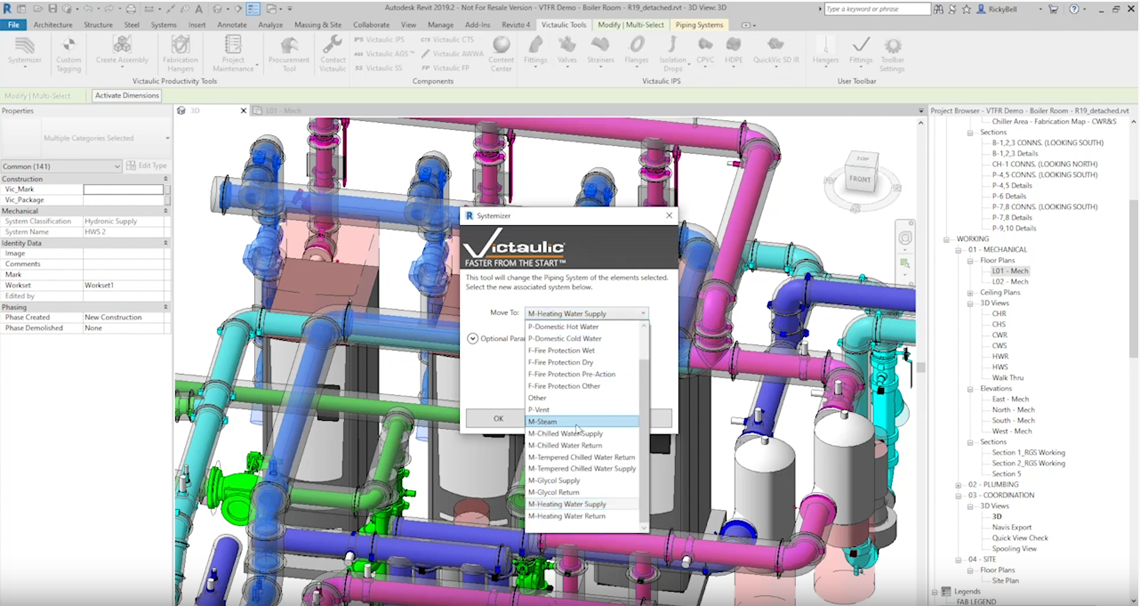Choose Victaulic AGS components

[385, 53]
